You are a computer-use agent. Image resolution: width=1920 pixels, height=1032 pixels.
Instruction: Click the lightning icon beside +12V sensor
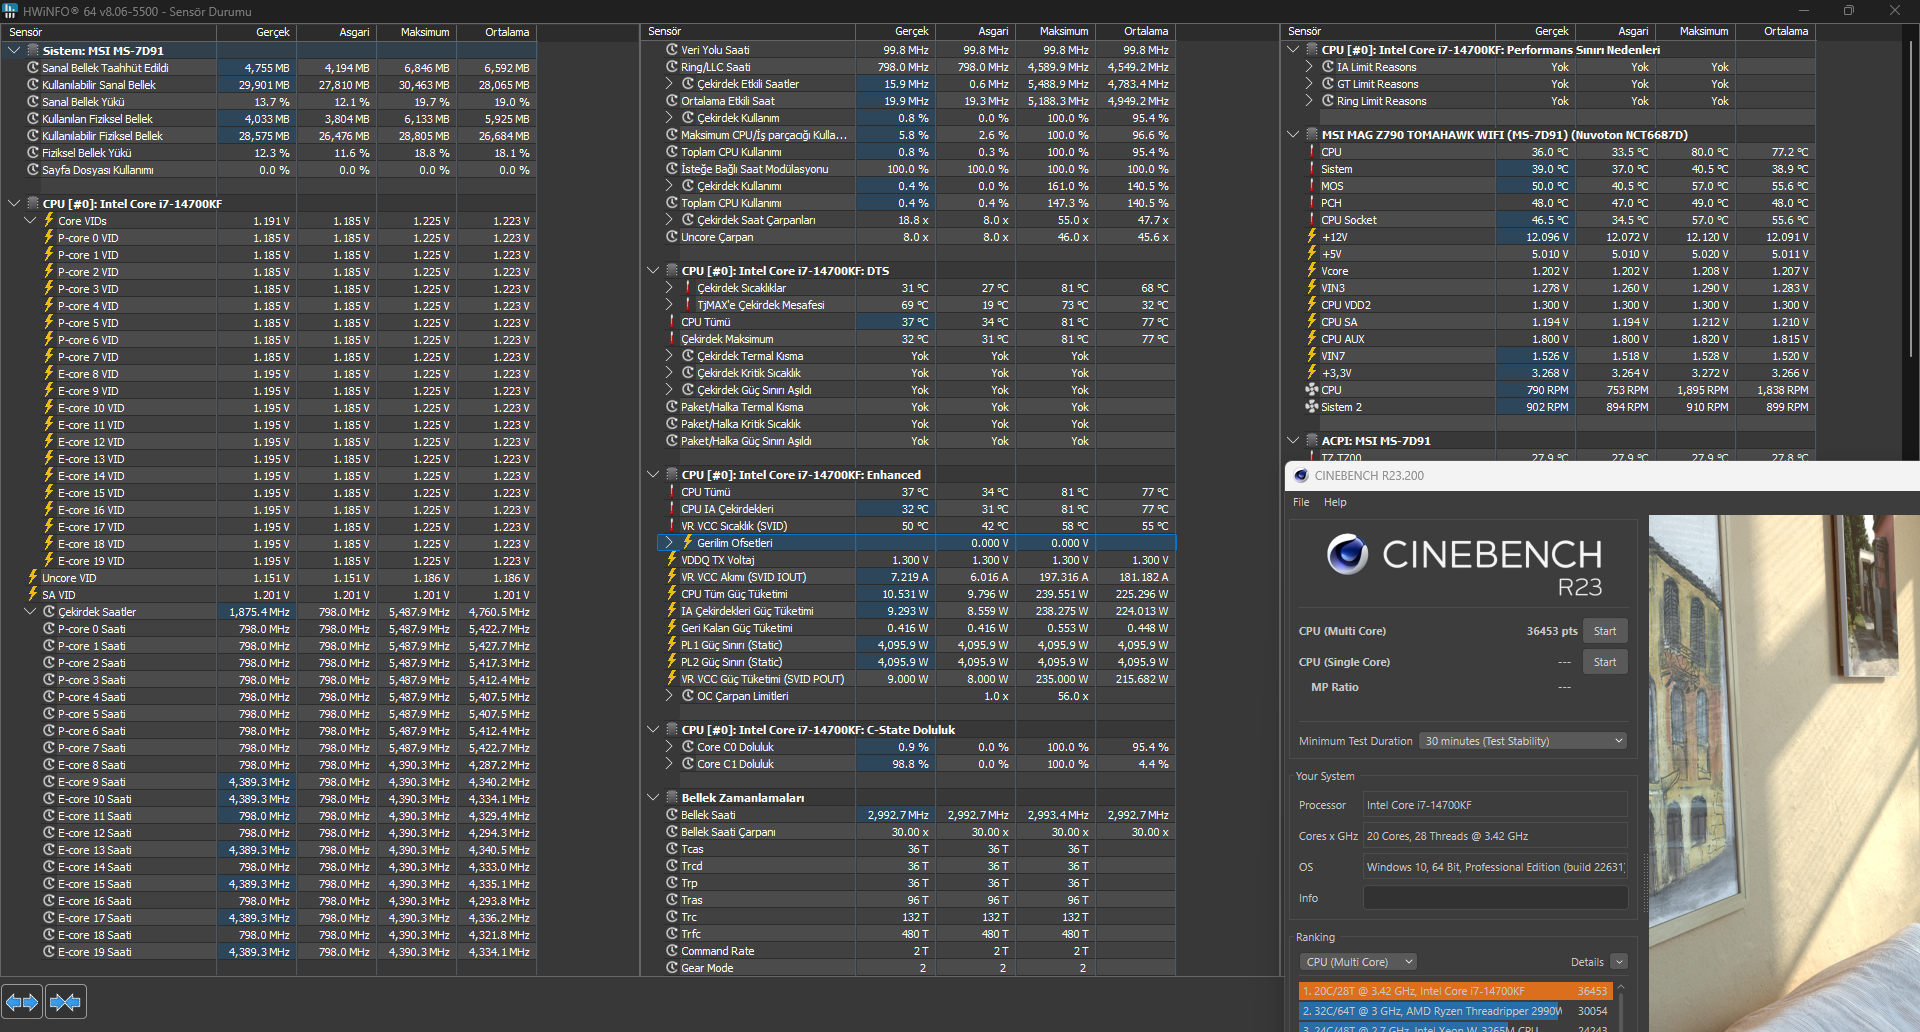pyautogui.click(x=1312, y=237)
